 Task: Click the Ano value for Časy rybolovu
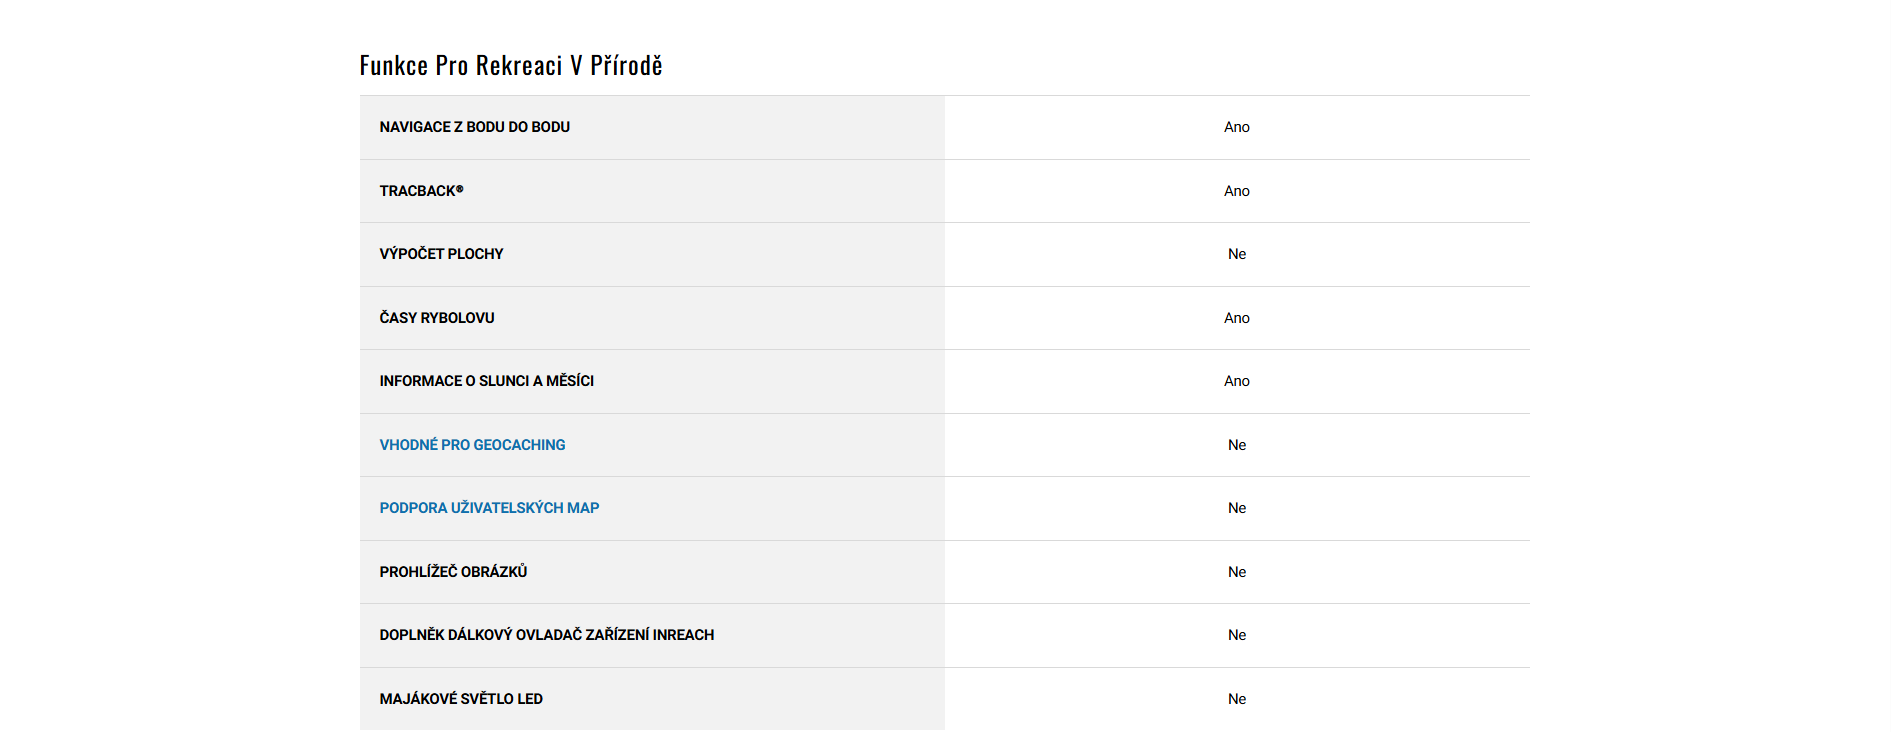[1236, 318]
